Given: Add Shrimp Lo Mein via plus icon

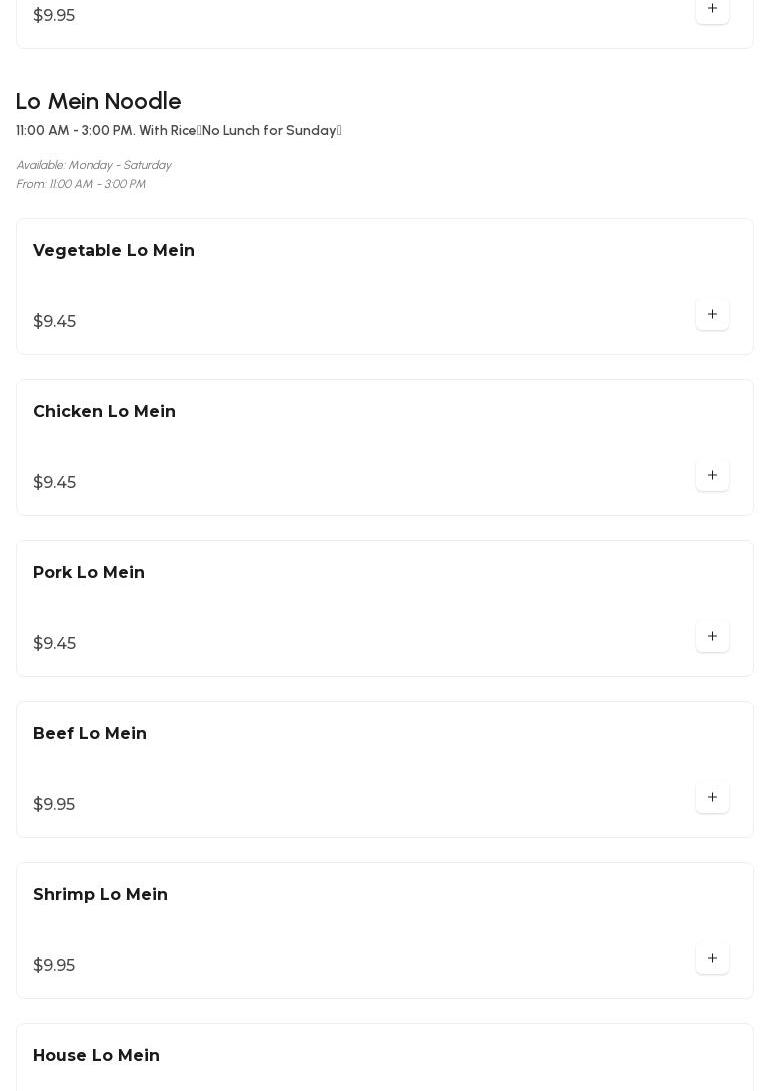Looking at the screenshot, I should (712, 959).
